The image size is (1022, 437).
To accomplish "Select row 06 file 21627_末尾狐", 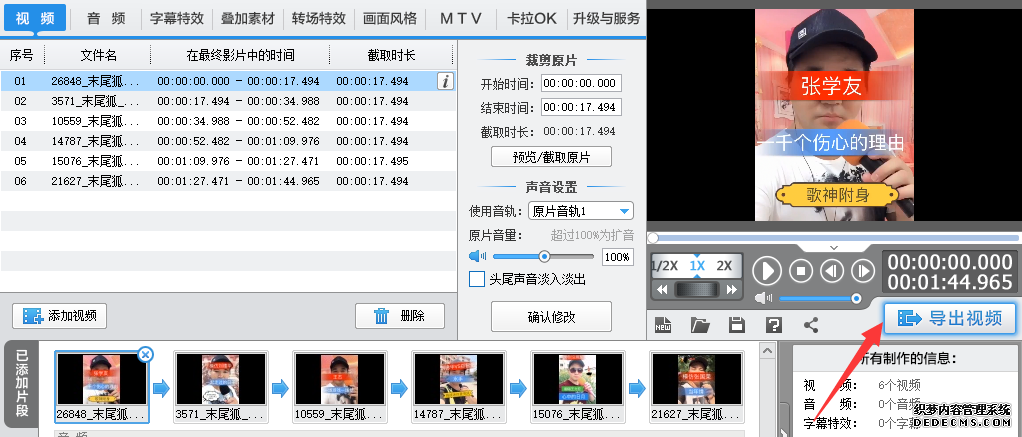I will click(x=227, y=181).
